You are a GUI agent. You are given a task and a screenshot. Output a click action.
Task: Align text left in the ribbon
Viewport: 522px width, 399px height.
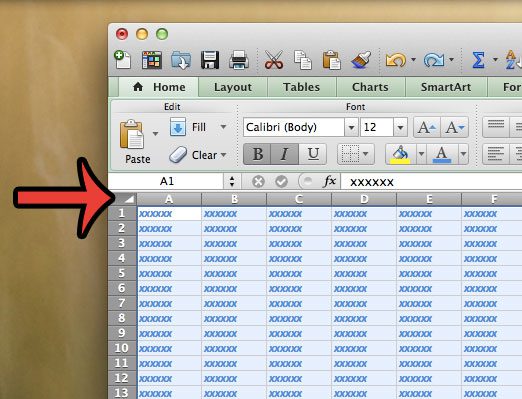pos(496,154)
